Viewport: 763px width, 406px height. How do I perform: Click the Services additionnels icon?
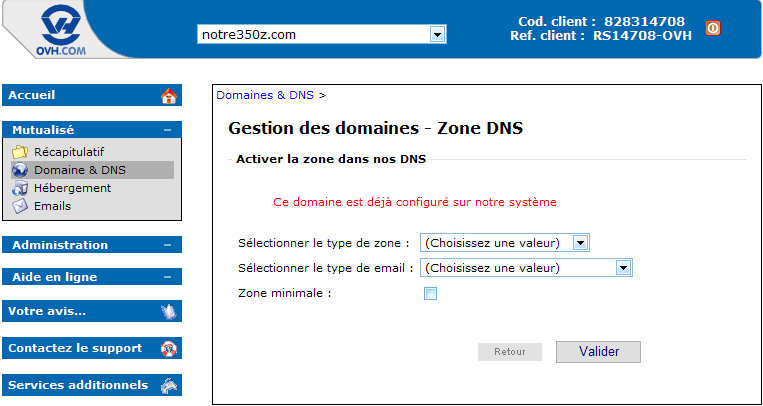pyautogui.click(x=168, y=385)
